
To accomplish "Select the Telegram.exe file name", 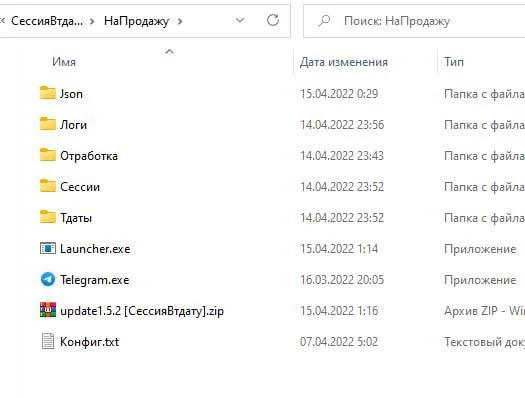I will [x=95, y=280].
